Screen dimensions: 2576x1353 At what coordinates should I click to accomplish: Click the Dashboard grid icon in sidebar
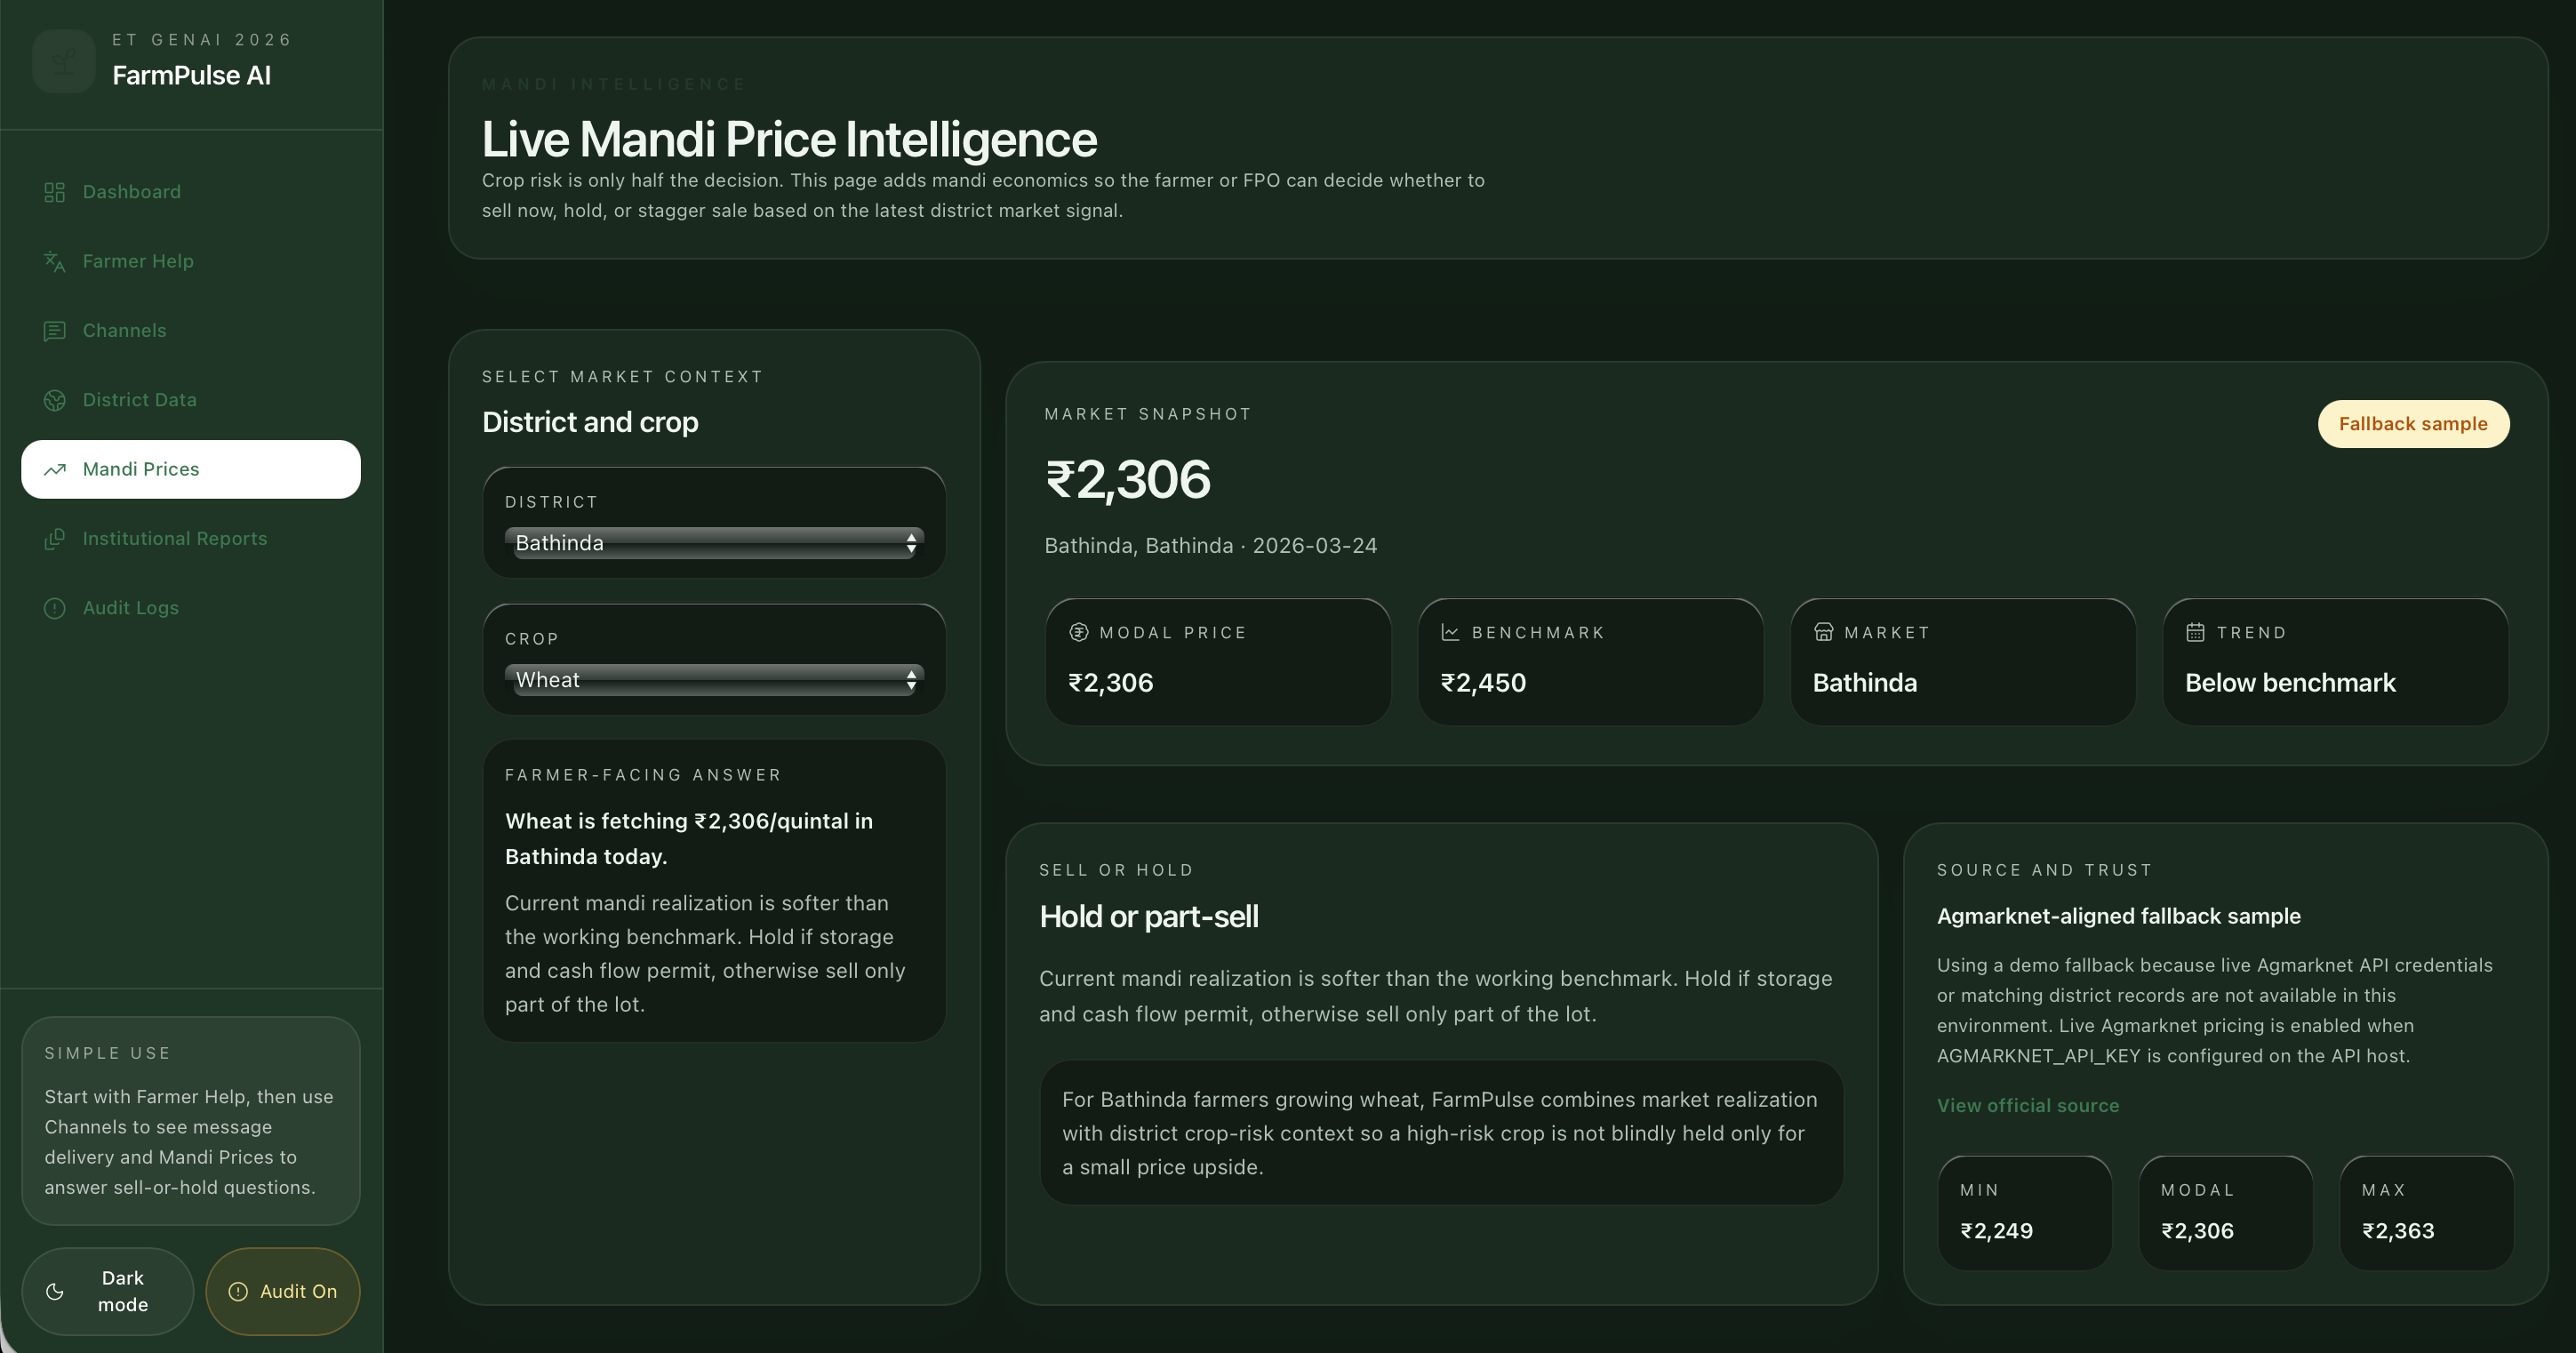click(55, 192)
